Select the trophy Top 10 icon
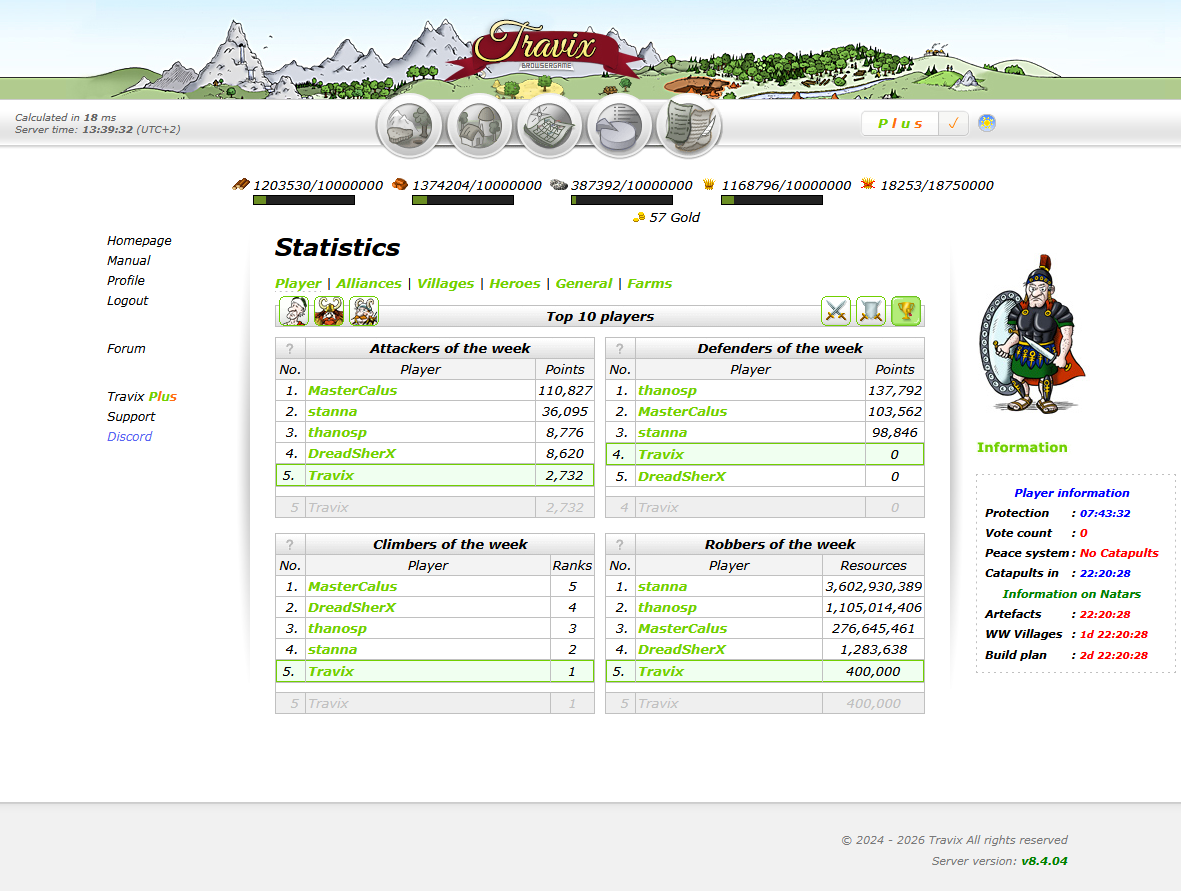1181x891 pixels. click(x=904, y=311)
